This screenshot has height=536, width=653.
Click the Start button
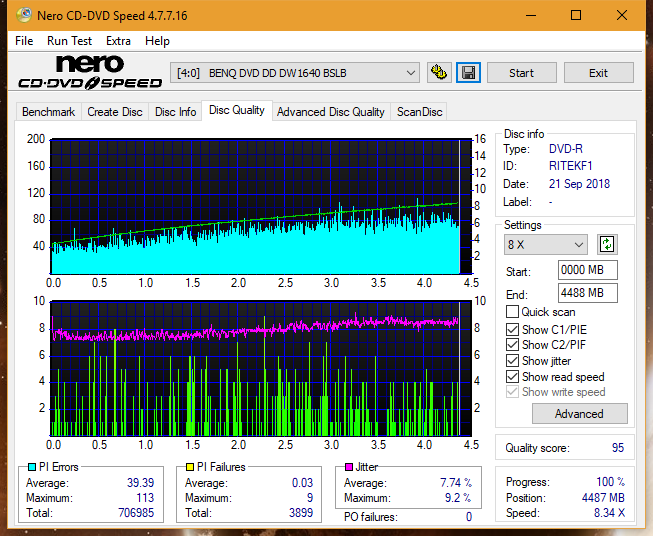521,73
